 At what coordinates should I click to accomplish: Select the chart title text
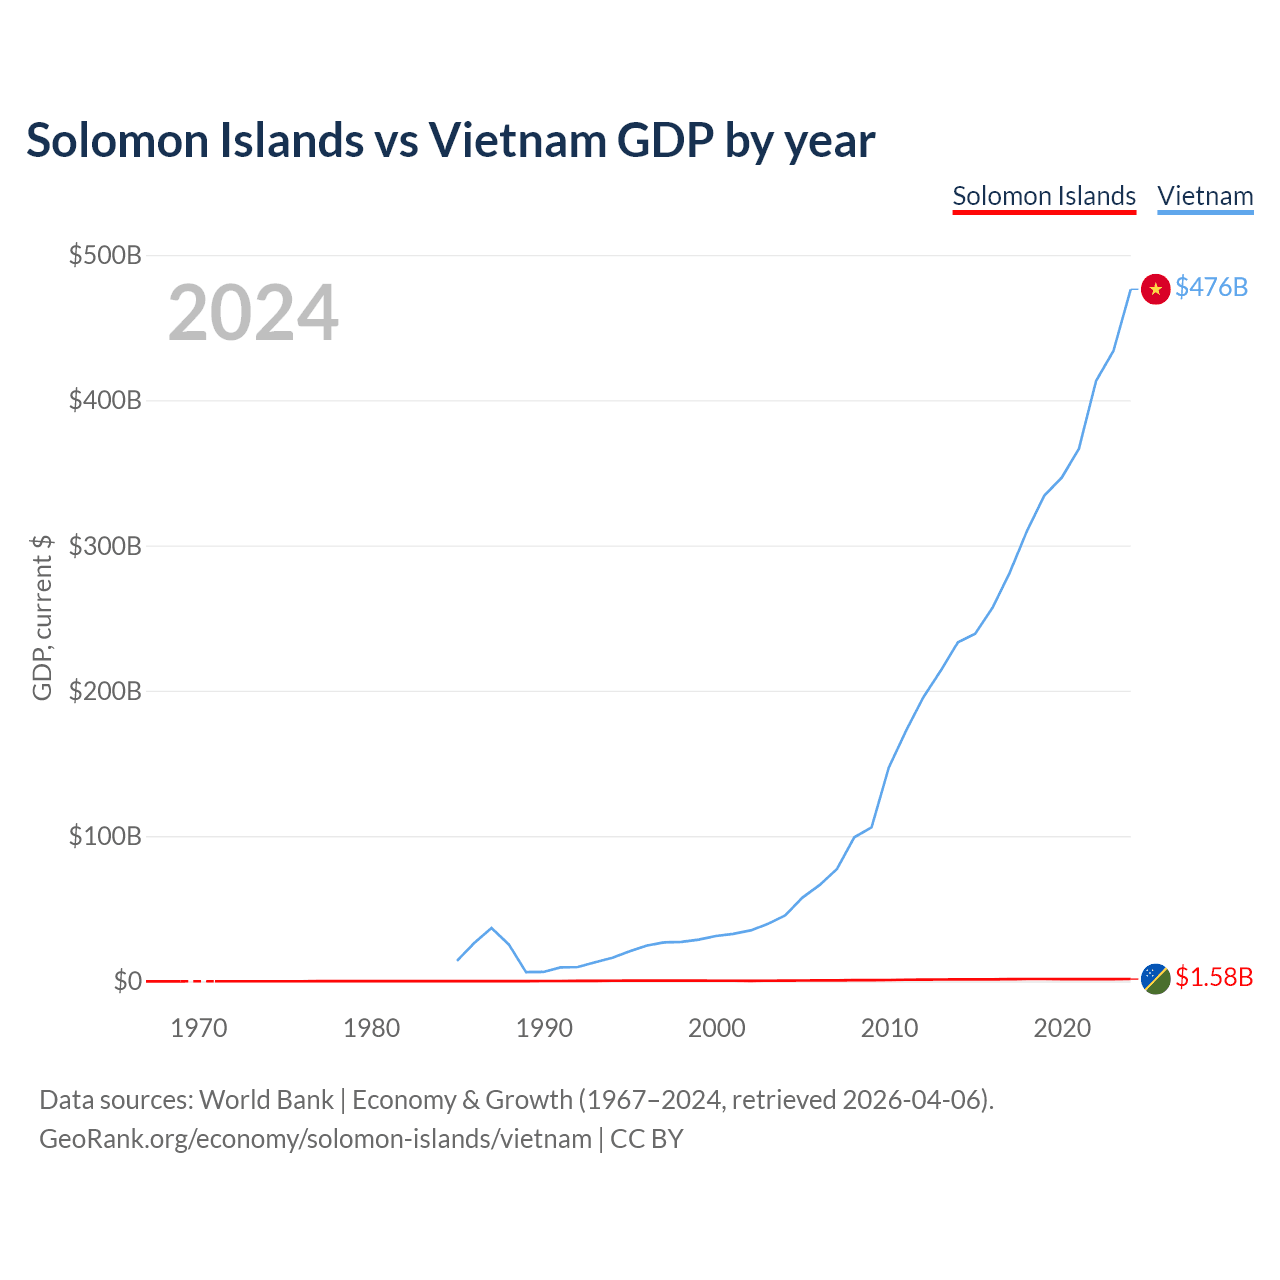tap(450, 141)
